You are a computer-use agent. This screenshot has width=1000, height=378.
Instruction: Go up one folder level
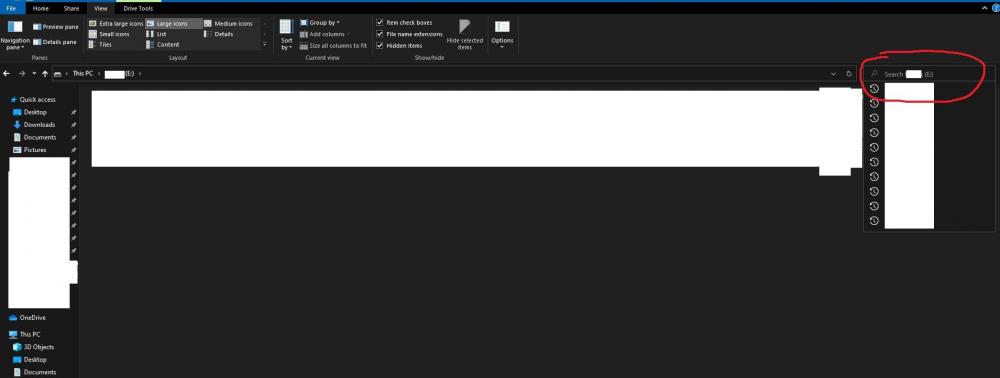coord(45,74)
